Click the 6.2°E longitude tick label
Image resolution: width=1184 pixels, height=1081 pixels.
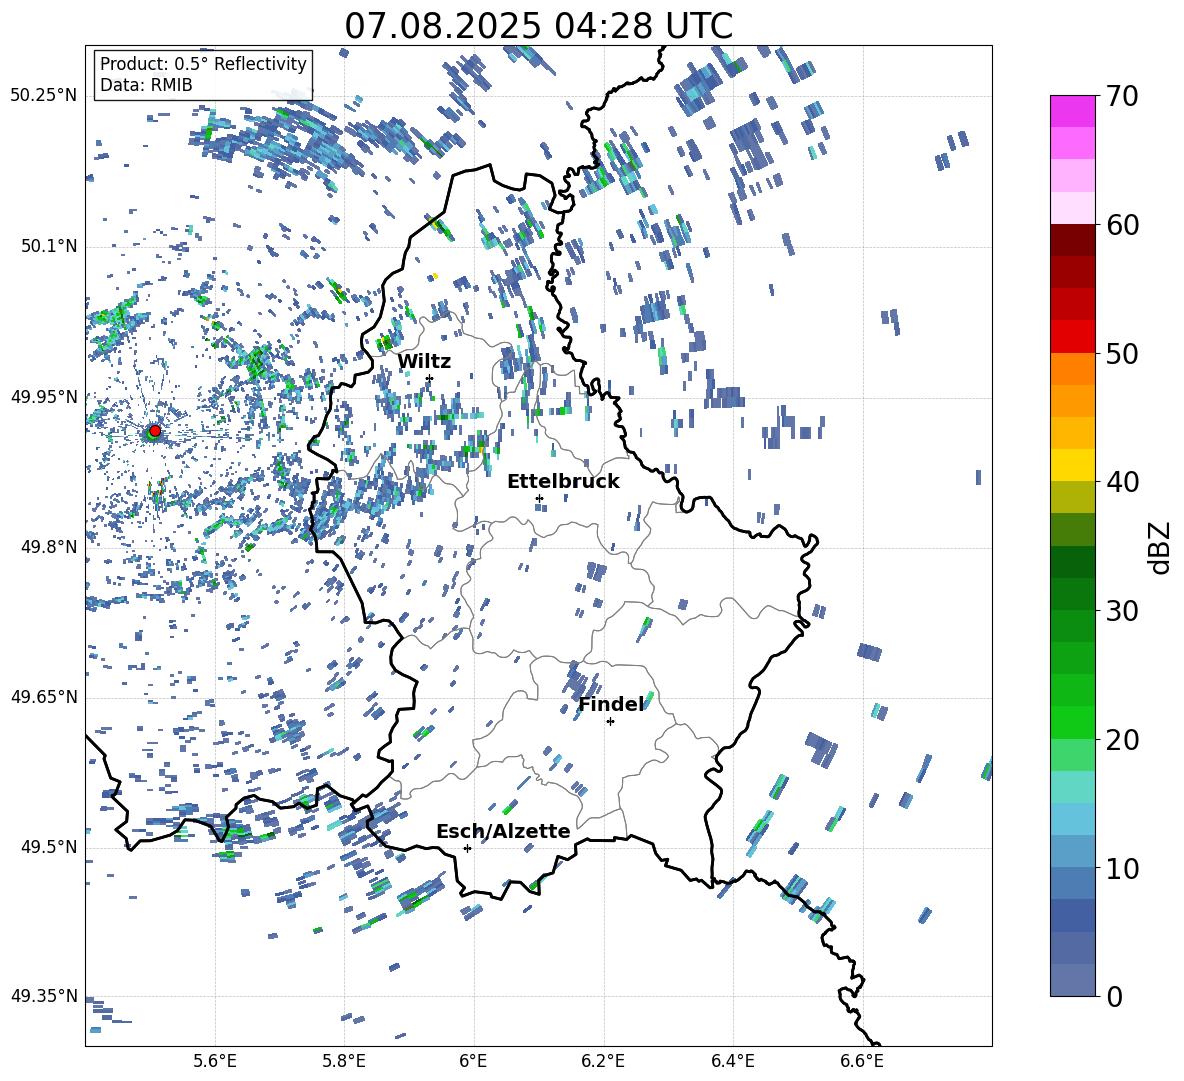pyautogui.click(x=603, y=1061)
